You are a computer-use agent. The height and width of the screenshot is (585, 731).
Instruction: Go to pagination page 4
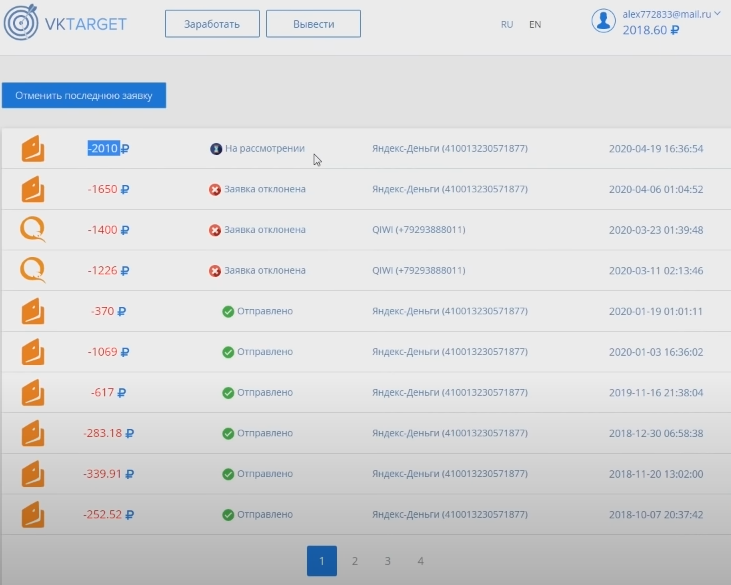(421, 561)
